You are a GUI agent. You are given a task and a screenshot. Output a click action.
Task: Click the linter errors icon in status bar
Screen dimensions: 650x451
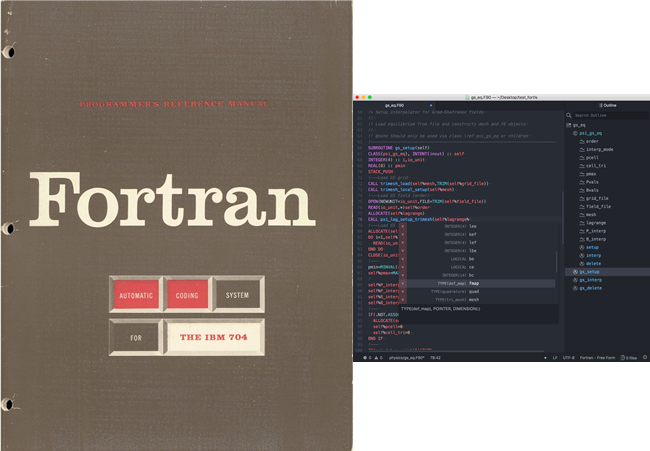tap(365, 357)
